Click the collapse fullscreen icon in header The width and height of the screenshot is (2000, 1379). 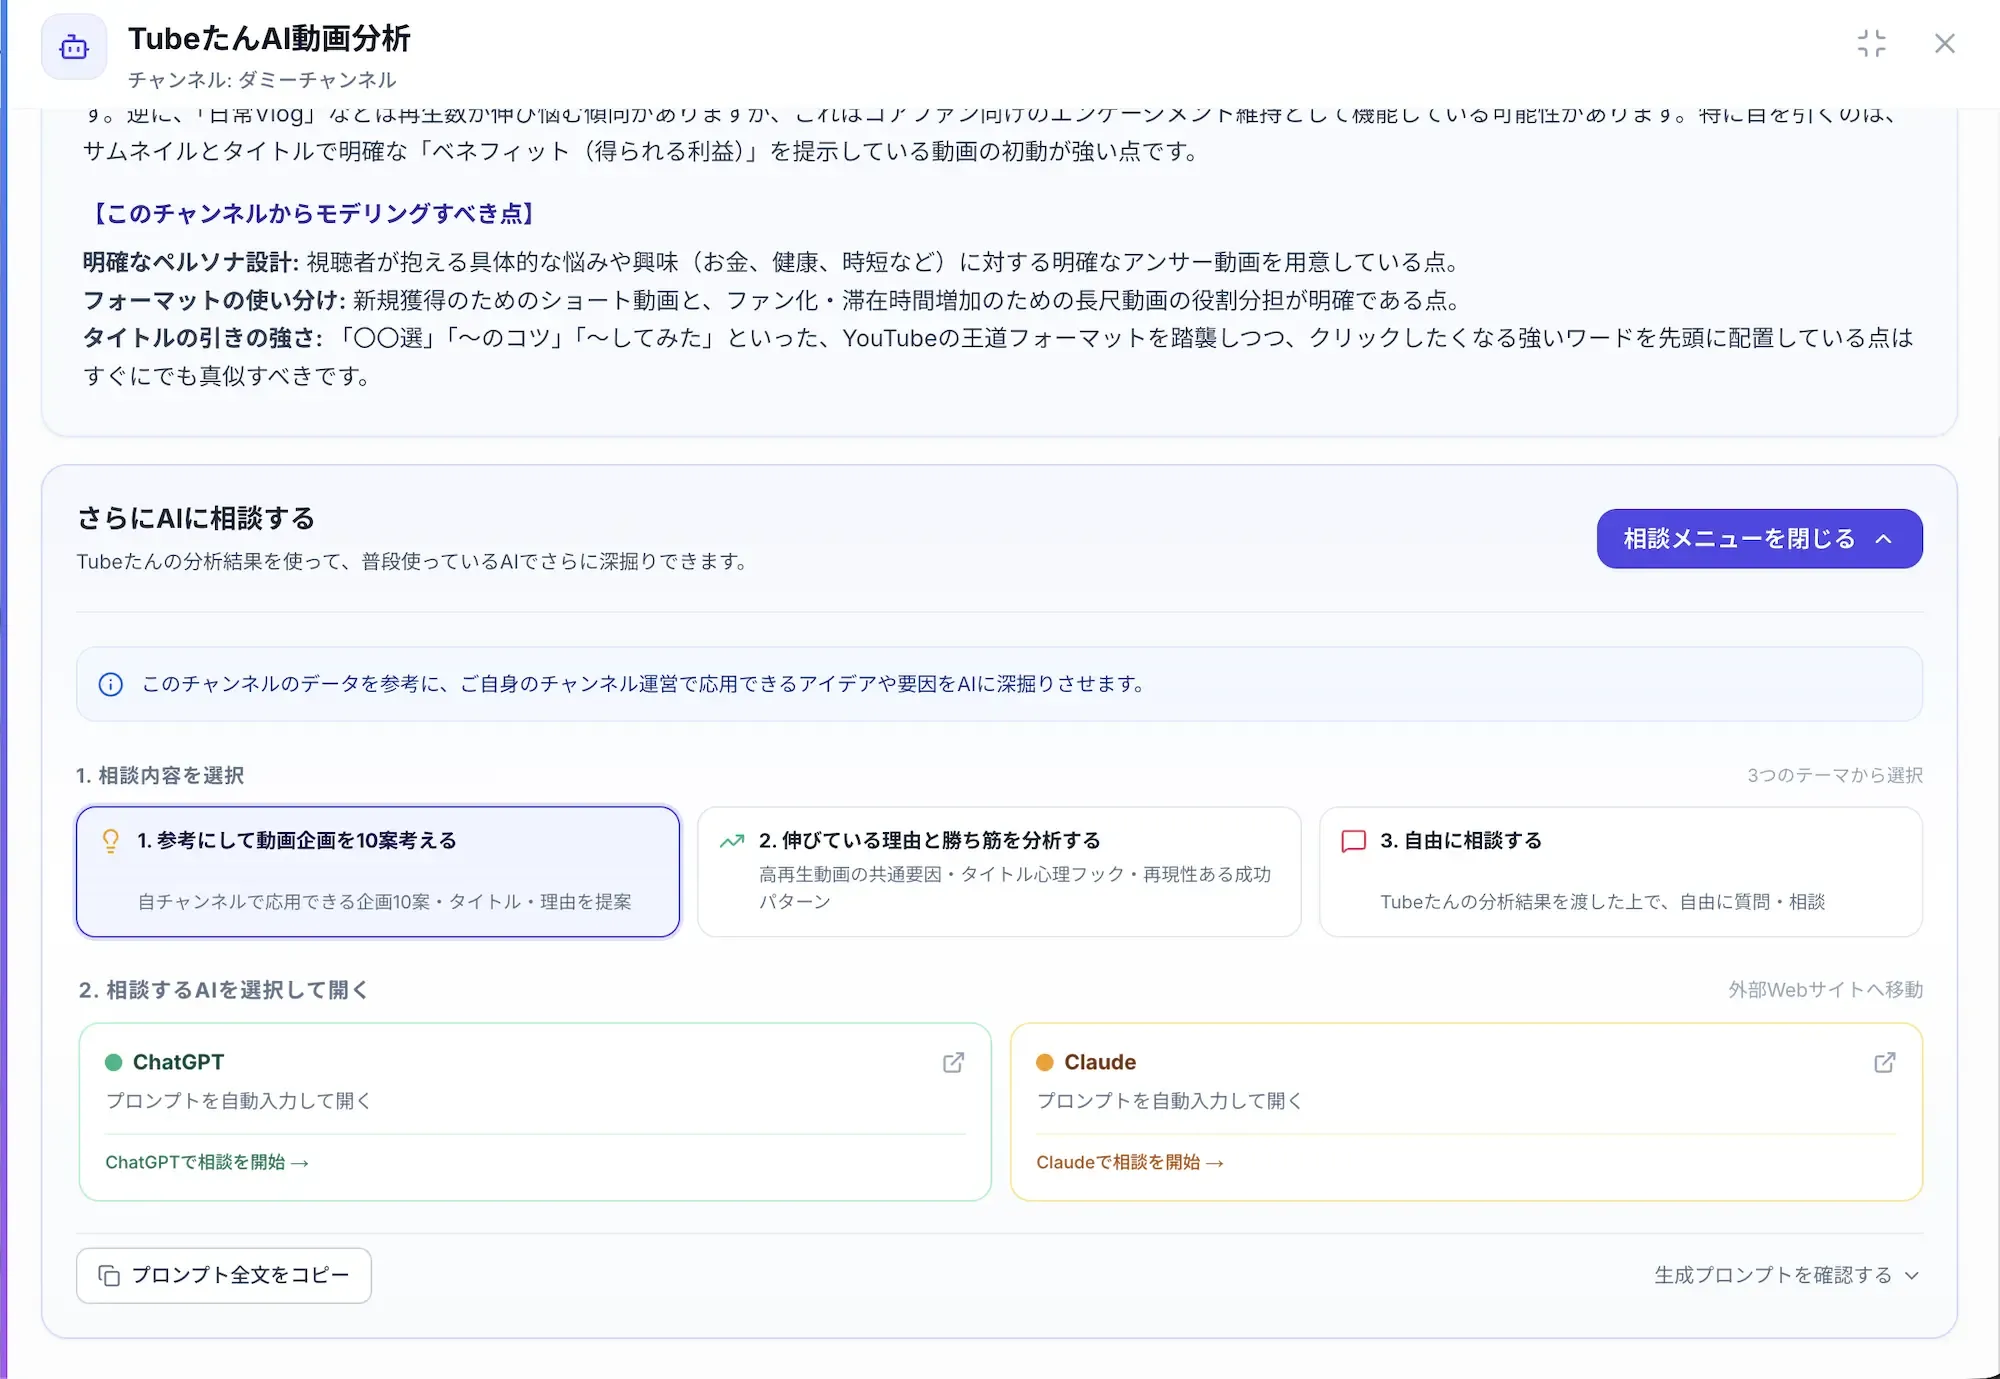pos(1871,43)
